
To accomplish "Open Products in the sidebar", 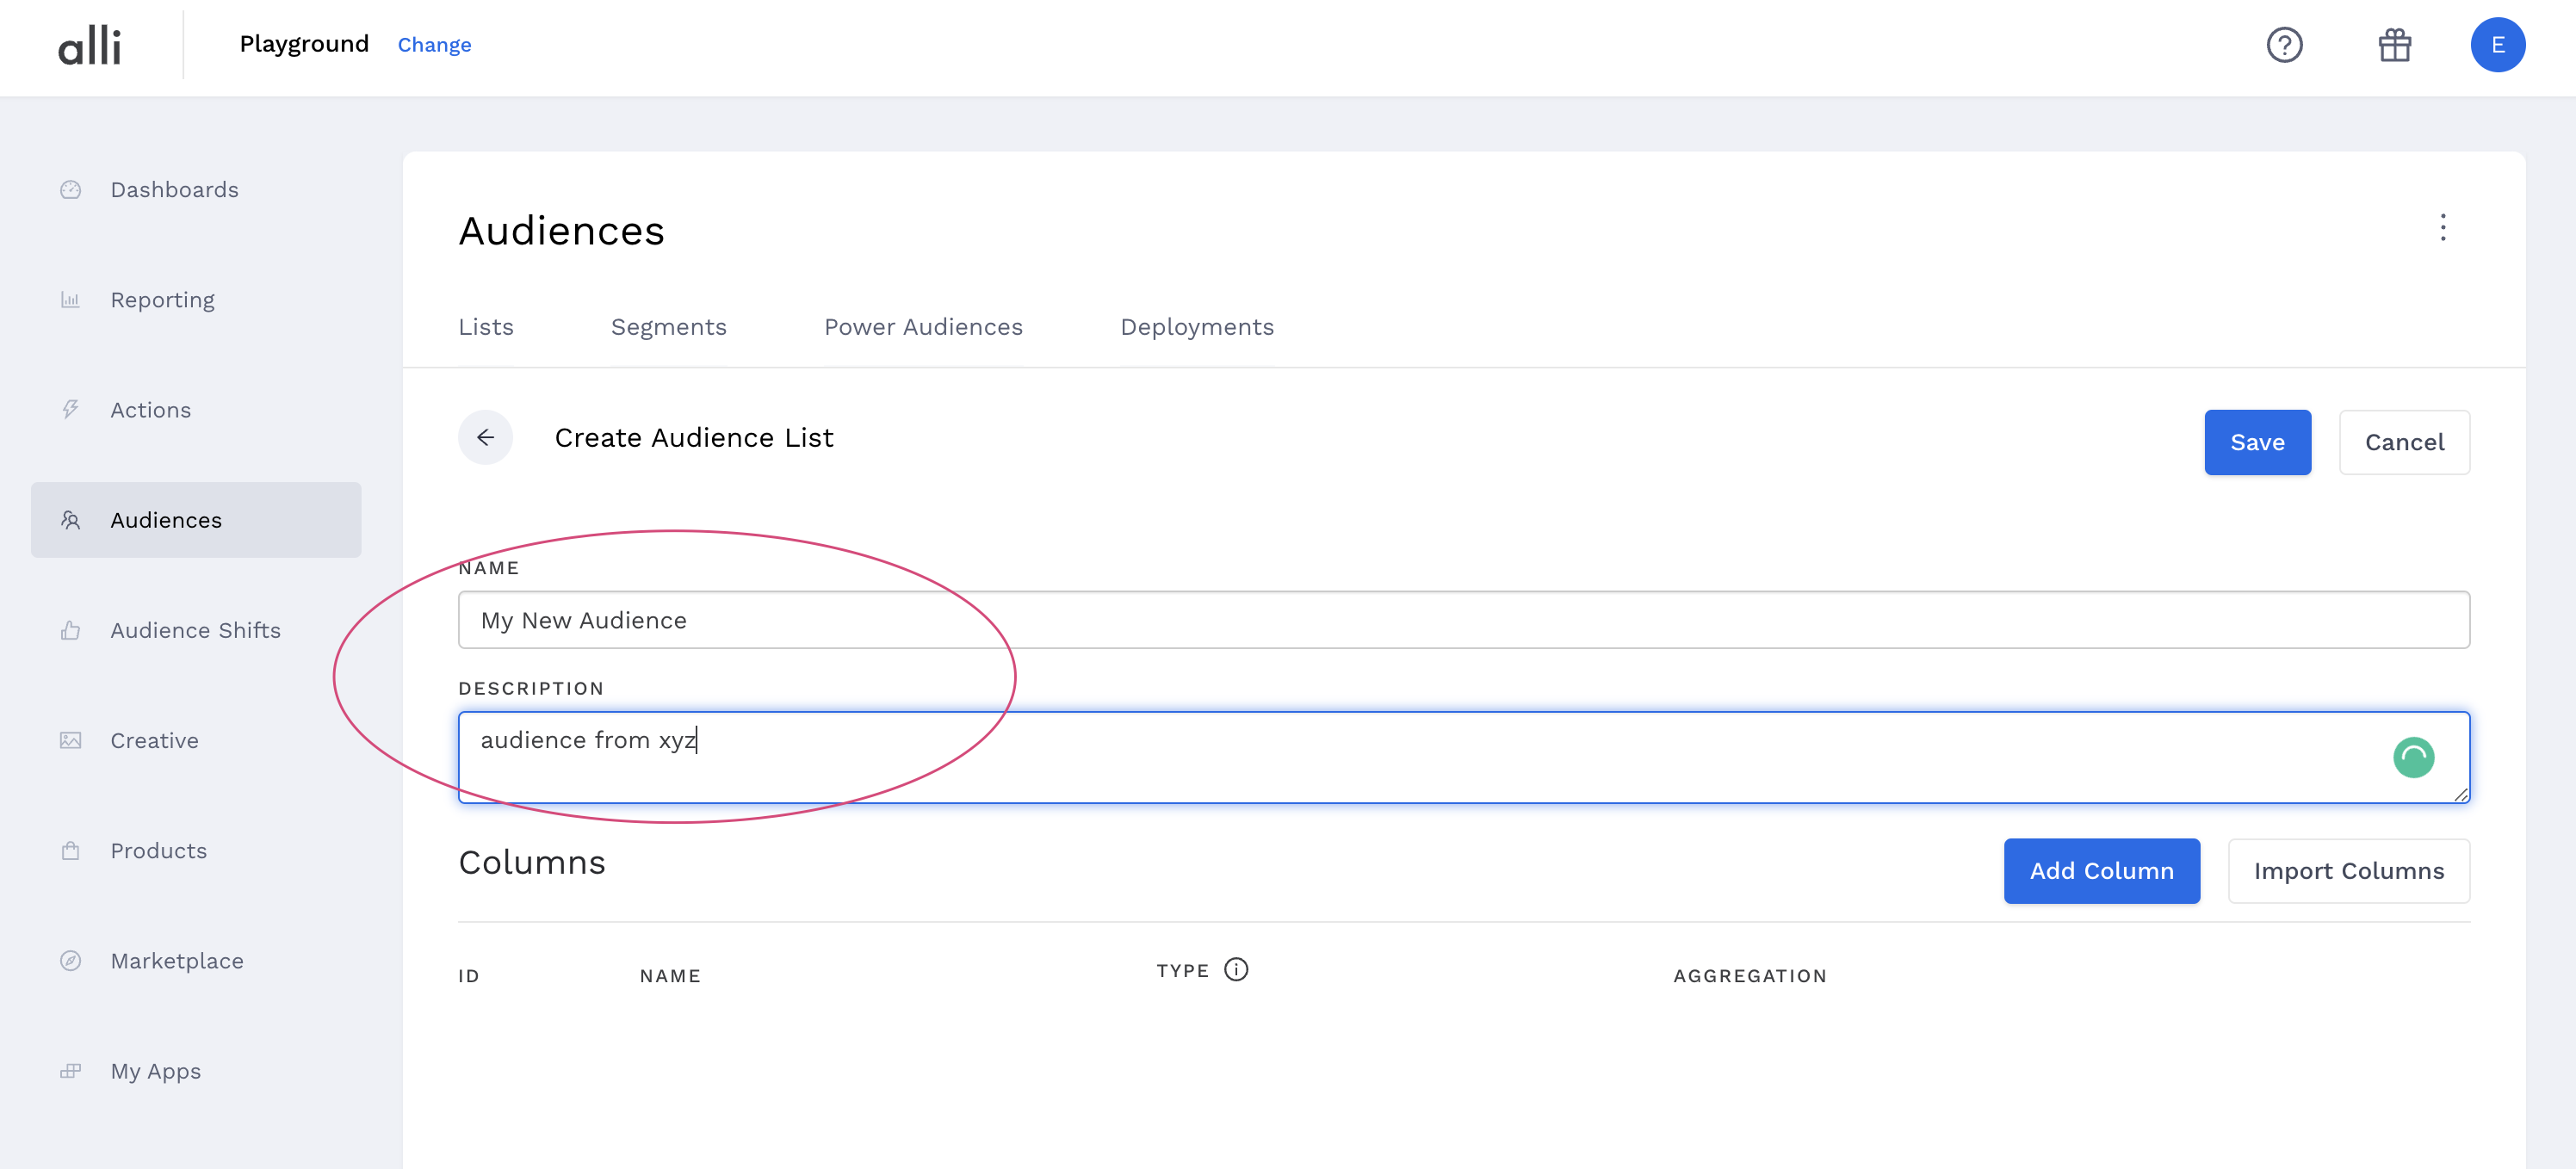I will click(196, 851).
